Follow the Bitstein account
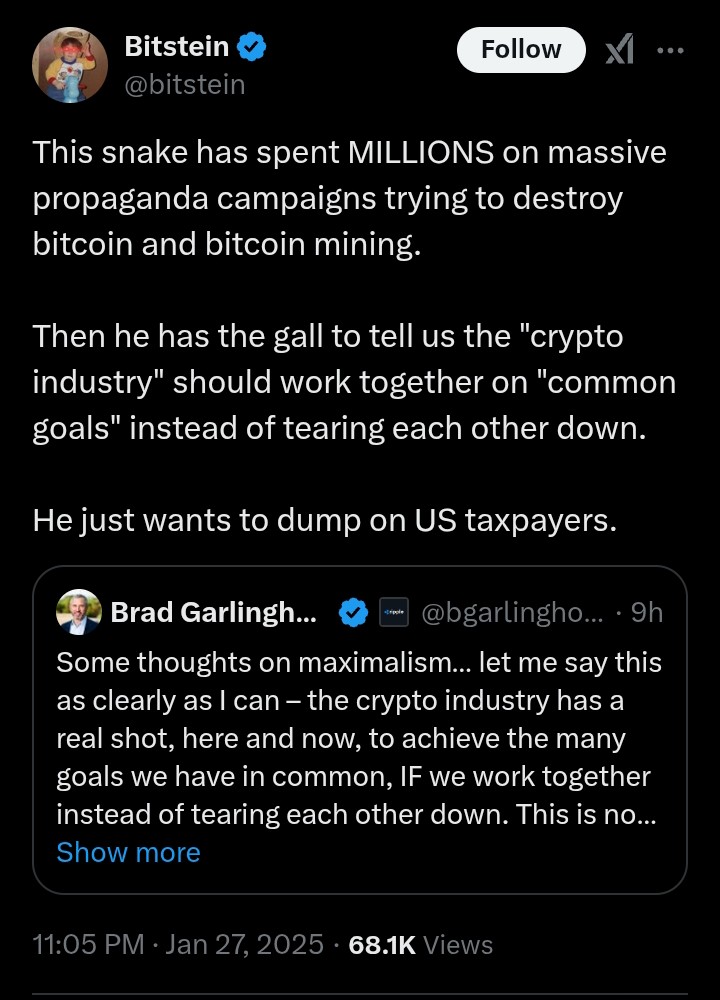 click(x=521, y=49)
